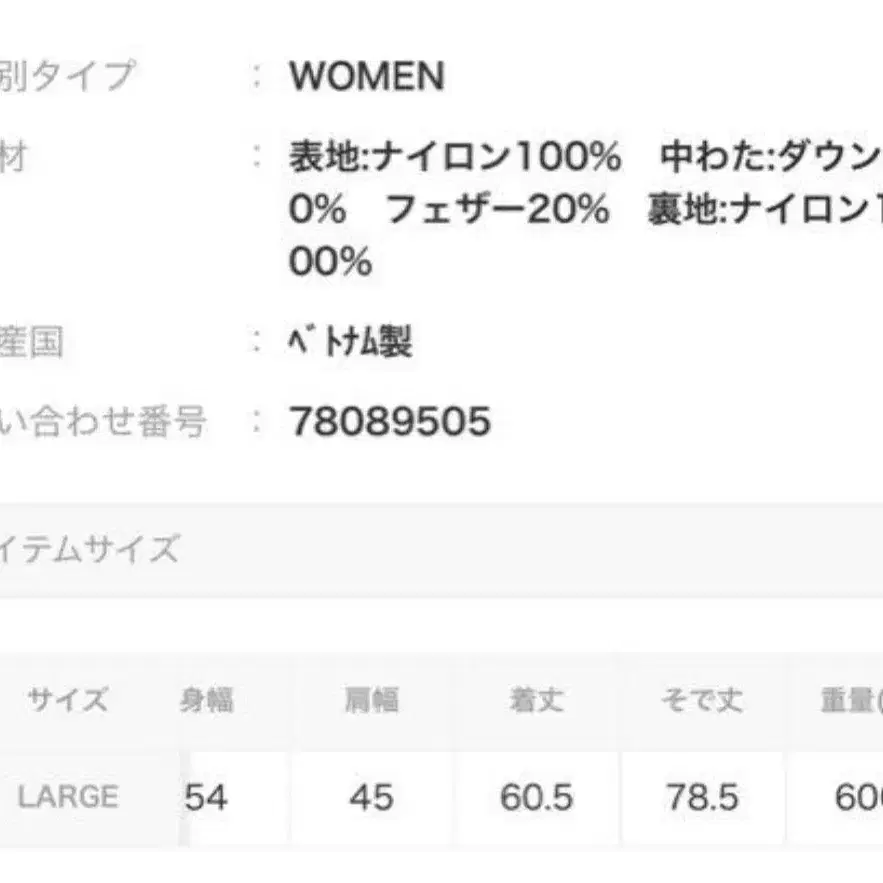Viewport: 883px width, 883px height.
Task: Click the い合わせ番号 label
Action: click(x=103, y=422)
